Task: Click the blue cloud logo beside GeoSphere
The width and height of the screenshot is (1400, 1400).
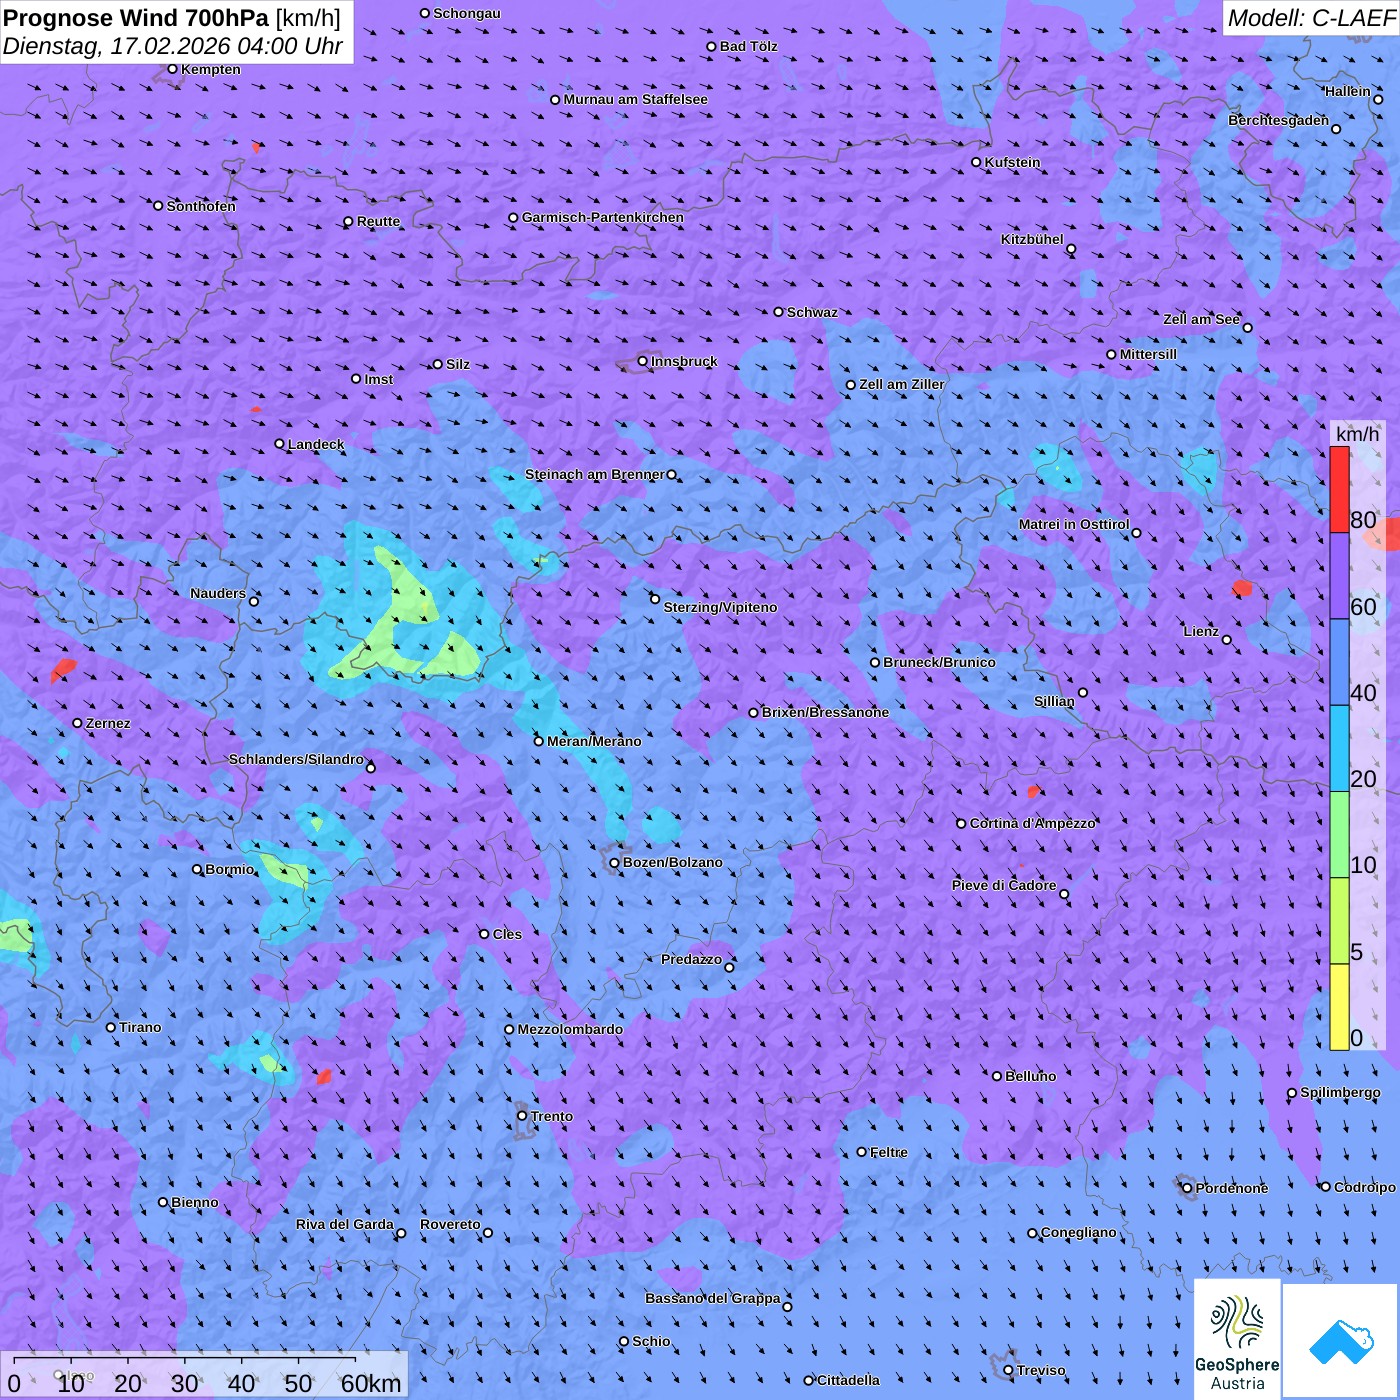Action: pyautogui.click(x=1340, y=1341)
